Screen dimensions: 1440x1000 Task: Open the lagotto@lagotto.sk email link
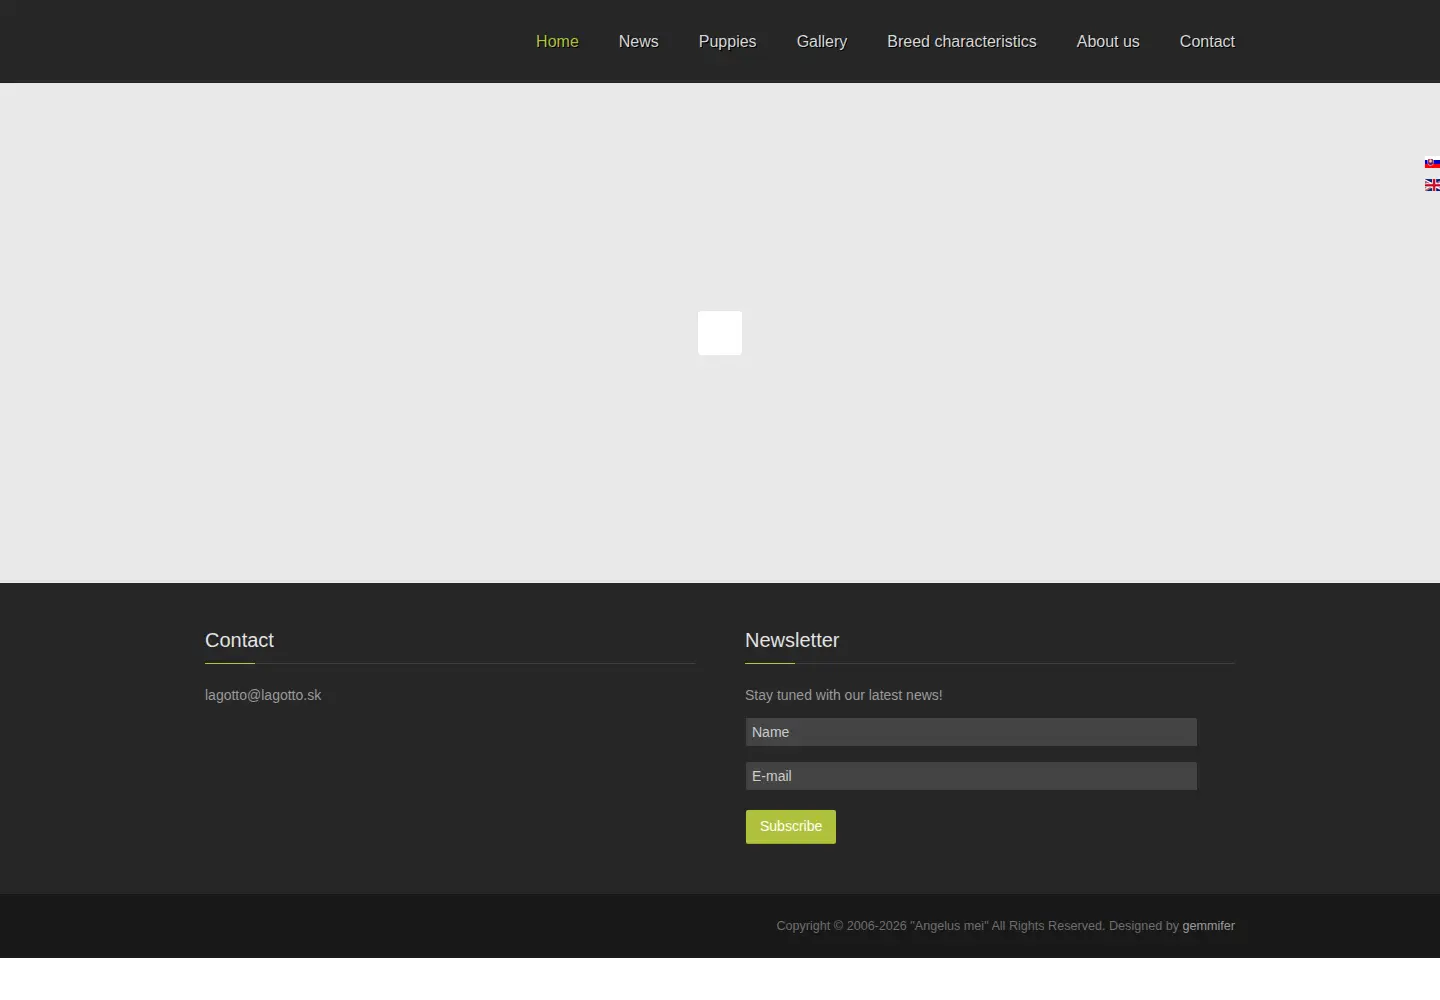[263, 695]
